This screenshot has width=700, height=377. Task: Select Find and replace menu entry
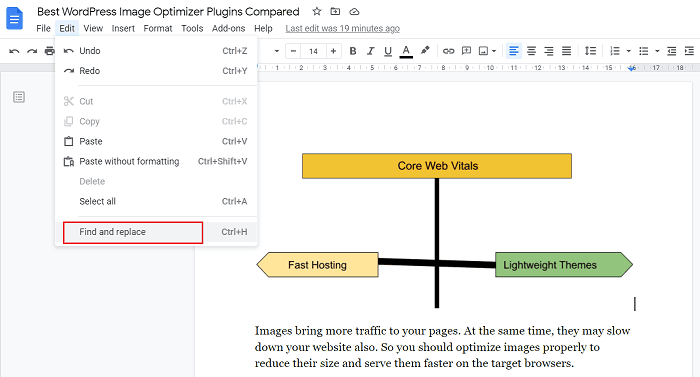pos(156,232)
